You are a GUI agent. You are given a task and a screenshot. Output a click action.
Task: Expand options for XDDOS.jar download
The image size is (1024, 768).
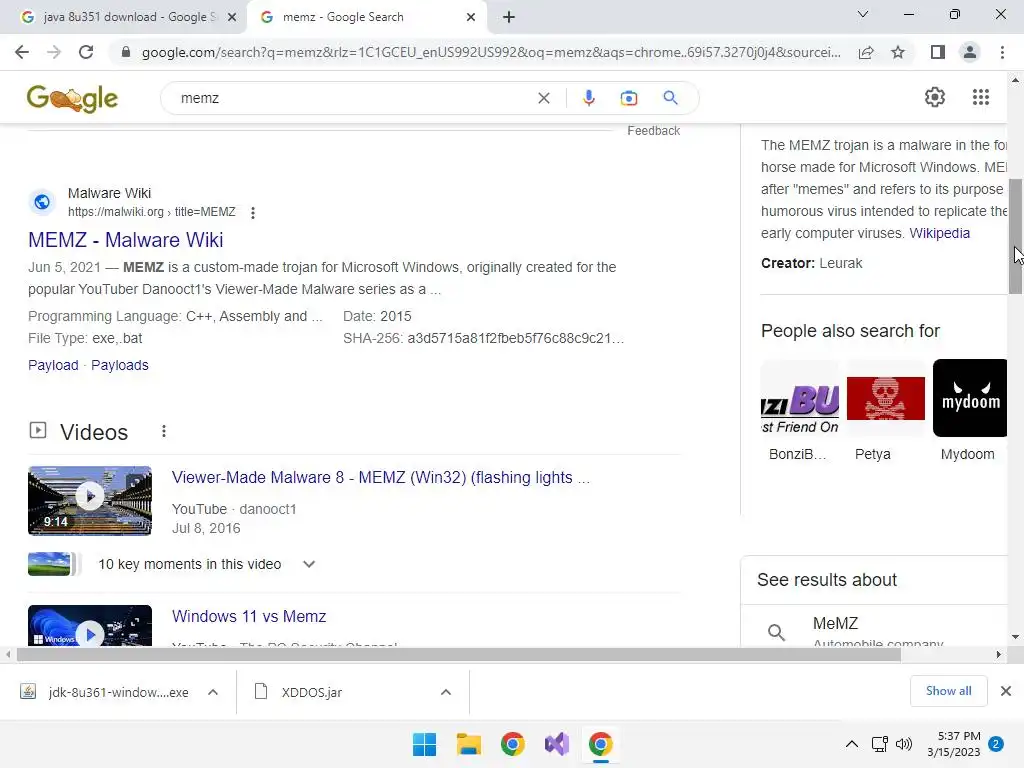click(446, 692)
